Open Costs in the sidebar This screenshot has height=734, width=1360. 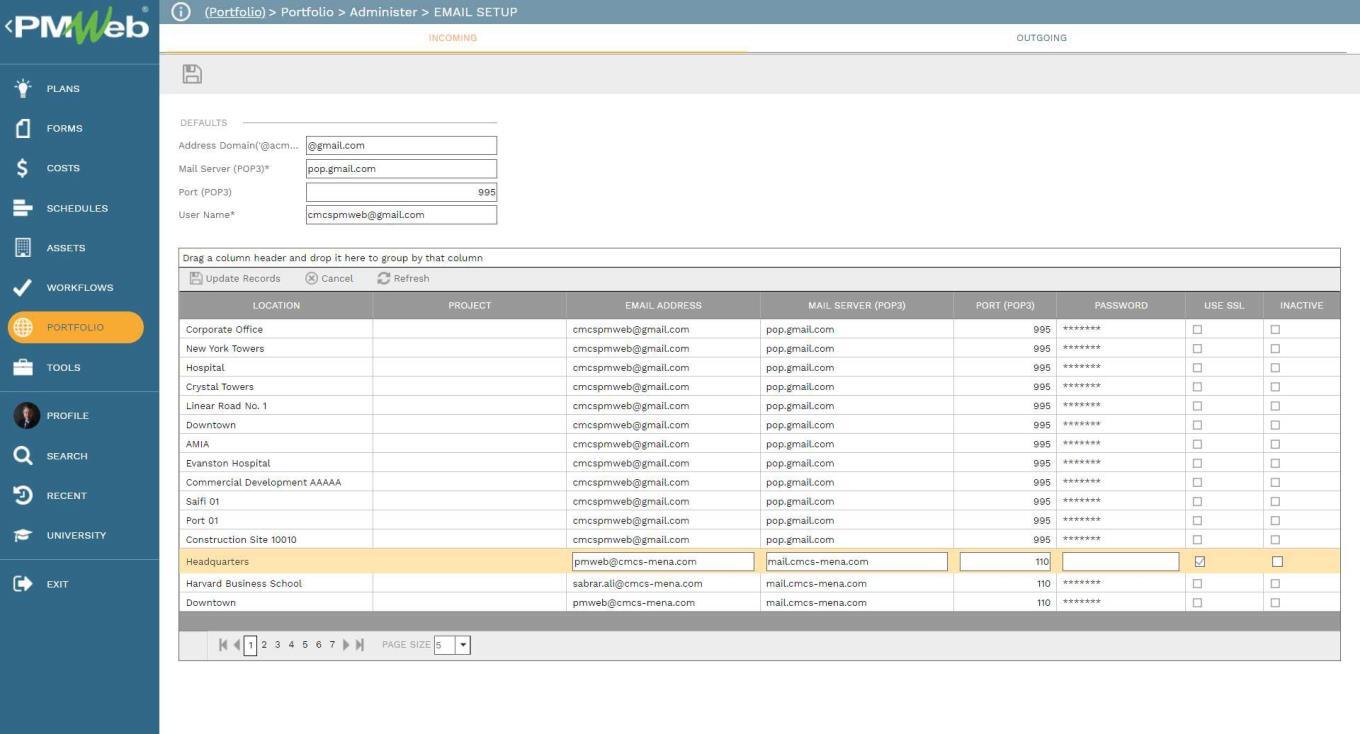[62, 168]
